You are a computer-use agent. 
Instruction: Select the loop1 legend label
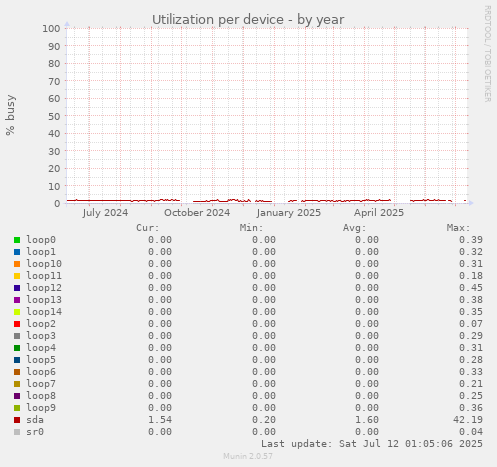click(x=41, y=252)
